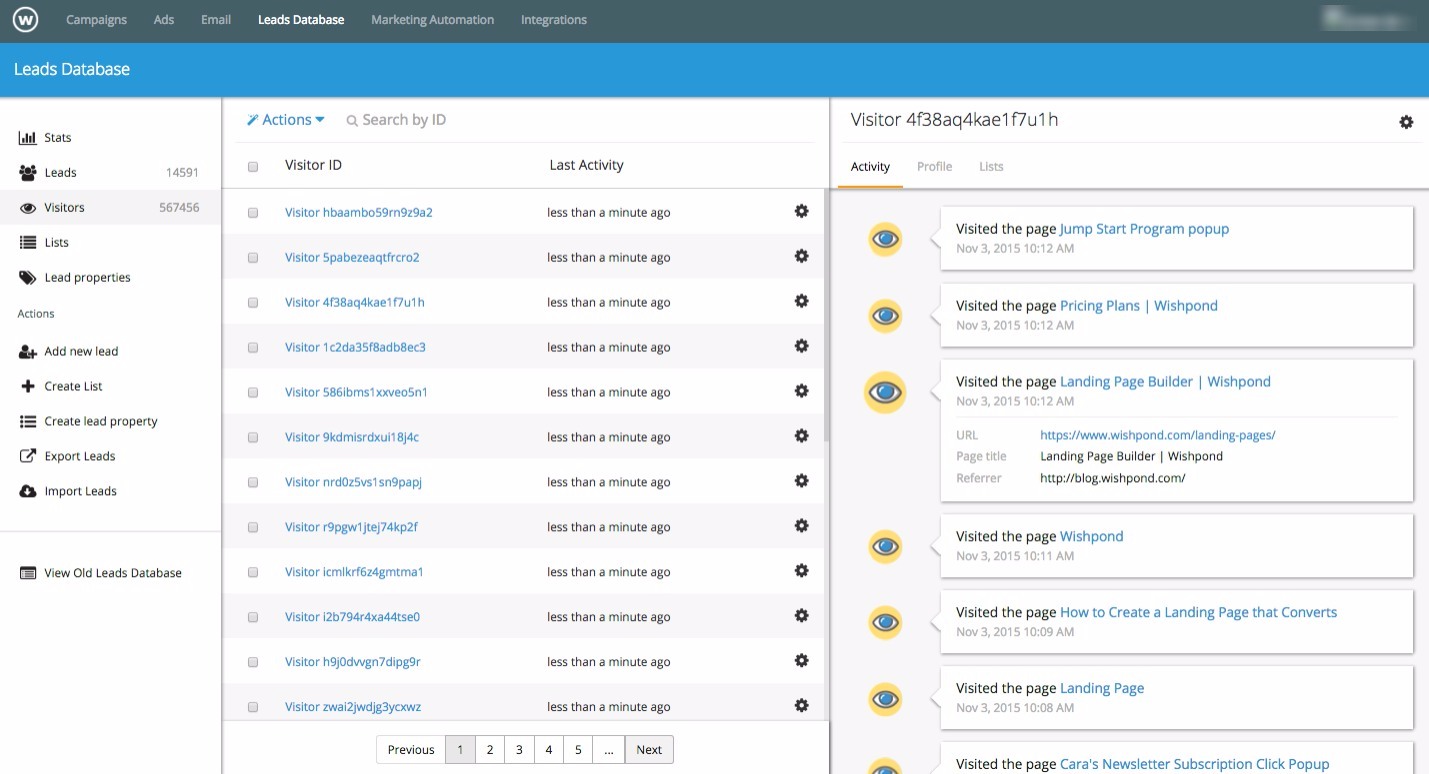This screenshot has width=1429, height=774.
Task: Open gear menu for Visitor 5pabezeaqtfrcro2
Action: pyautogui.click(x=801, y=256)
